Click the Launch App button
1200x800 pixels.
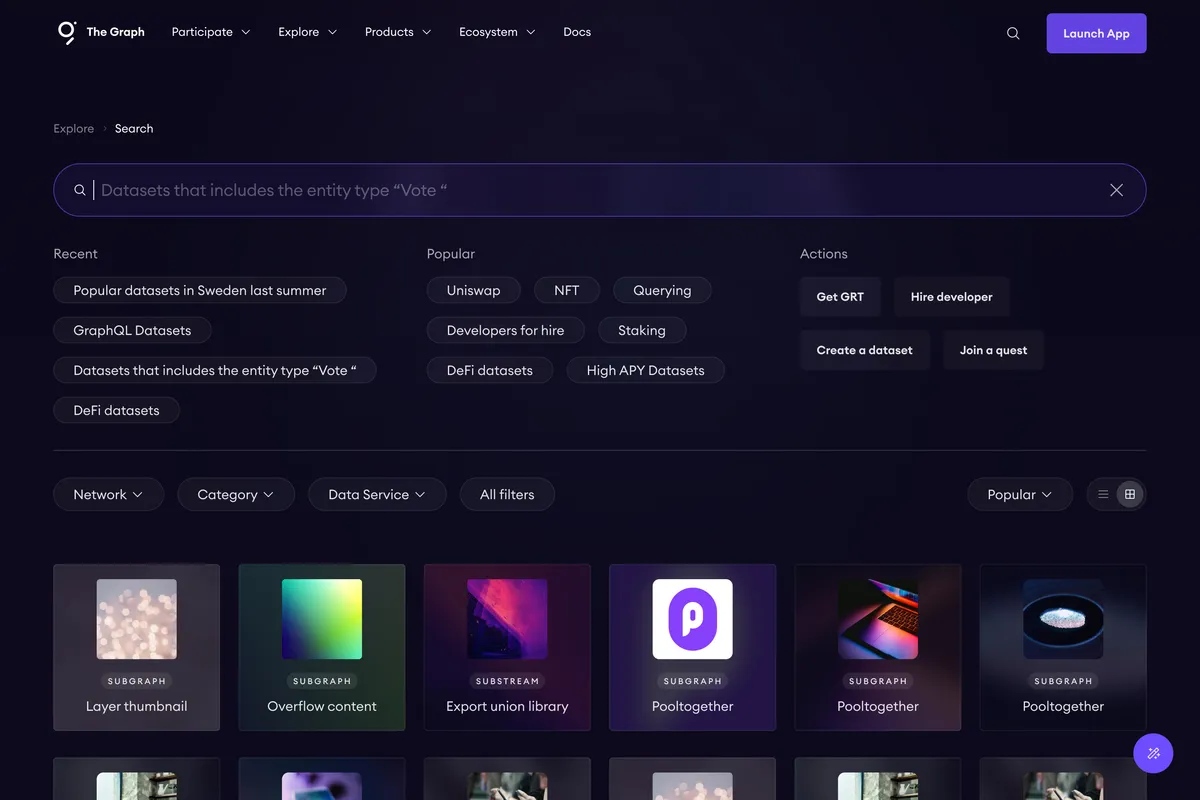point(1096,33)
